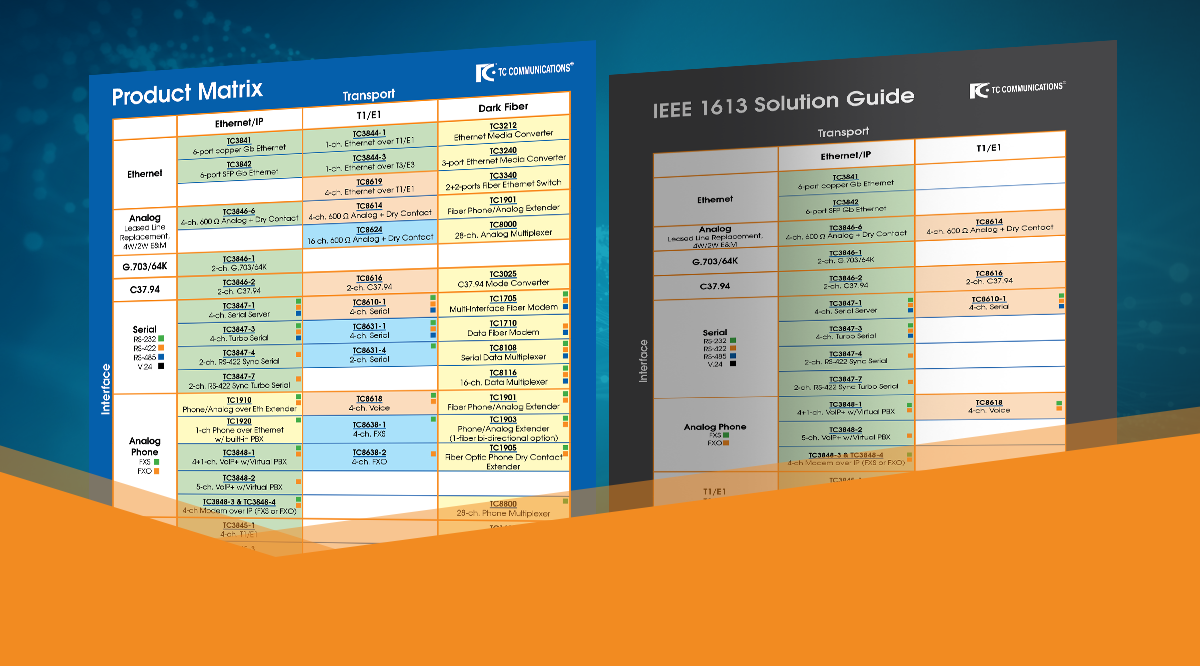The height and width of the screenshot is (666, 1200).
Task: Select 'T1/E1' column header in IEEE 1613 guide
Action: pos(988,148)
